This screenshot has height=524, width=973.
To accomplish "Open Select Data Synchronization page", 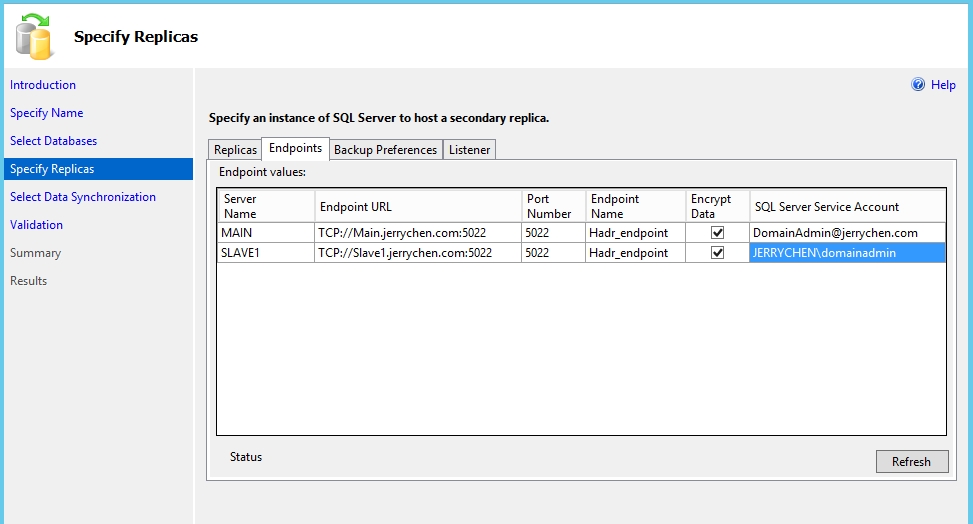I will [83, 197].
